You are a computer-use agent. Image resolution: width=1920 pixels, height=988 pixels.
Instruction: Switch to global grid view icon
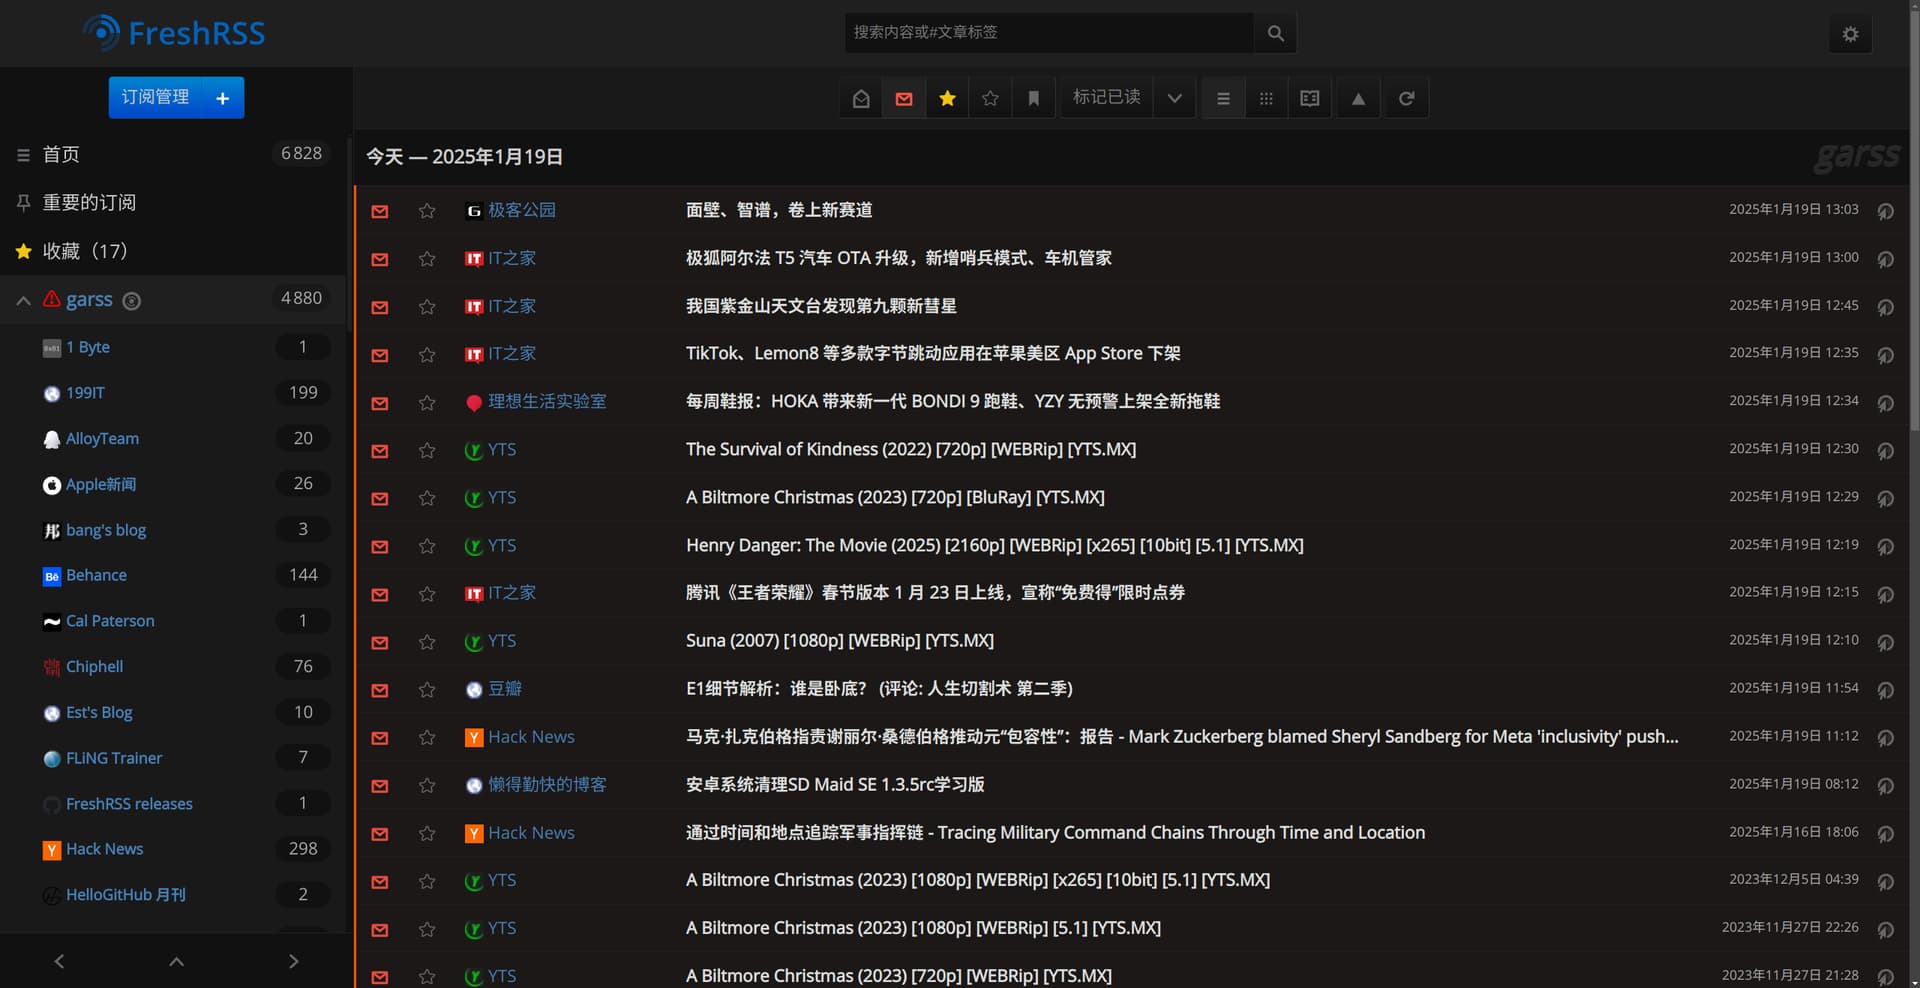point(1266,98)
